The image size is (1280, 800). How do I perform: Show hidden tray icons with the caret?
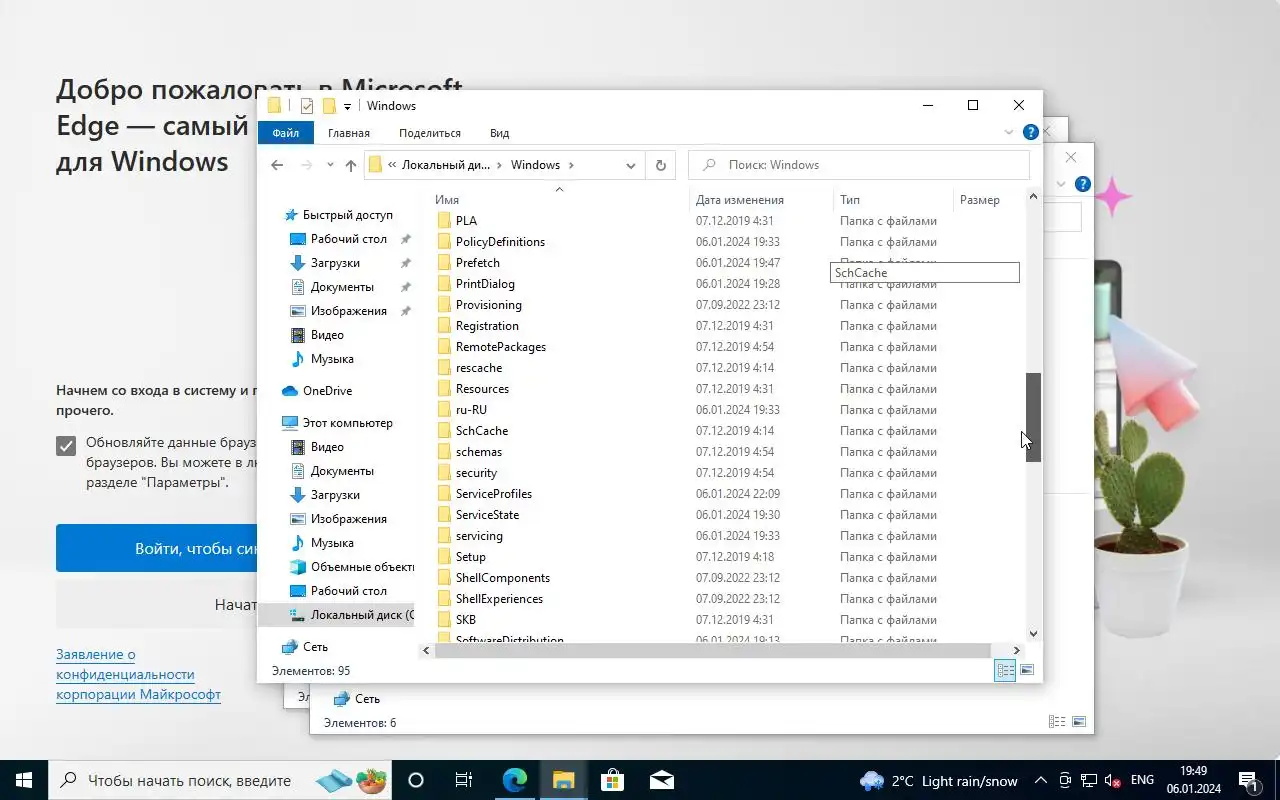click(x=1041, y=780)
